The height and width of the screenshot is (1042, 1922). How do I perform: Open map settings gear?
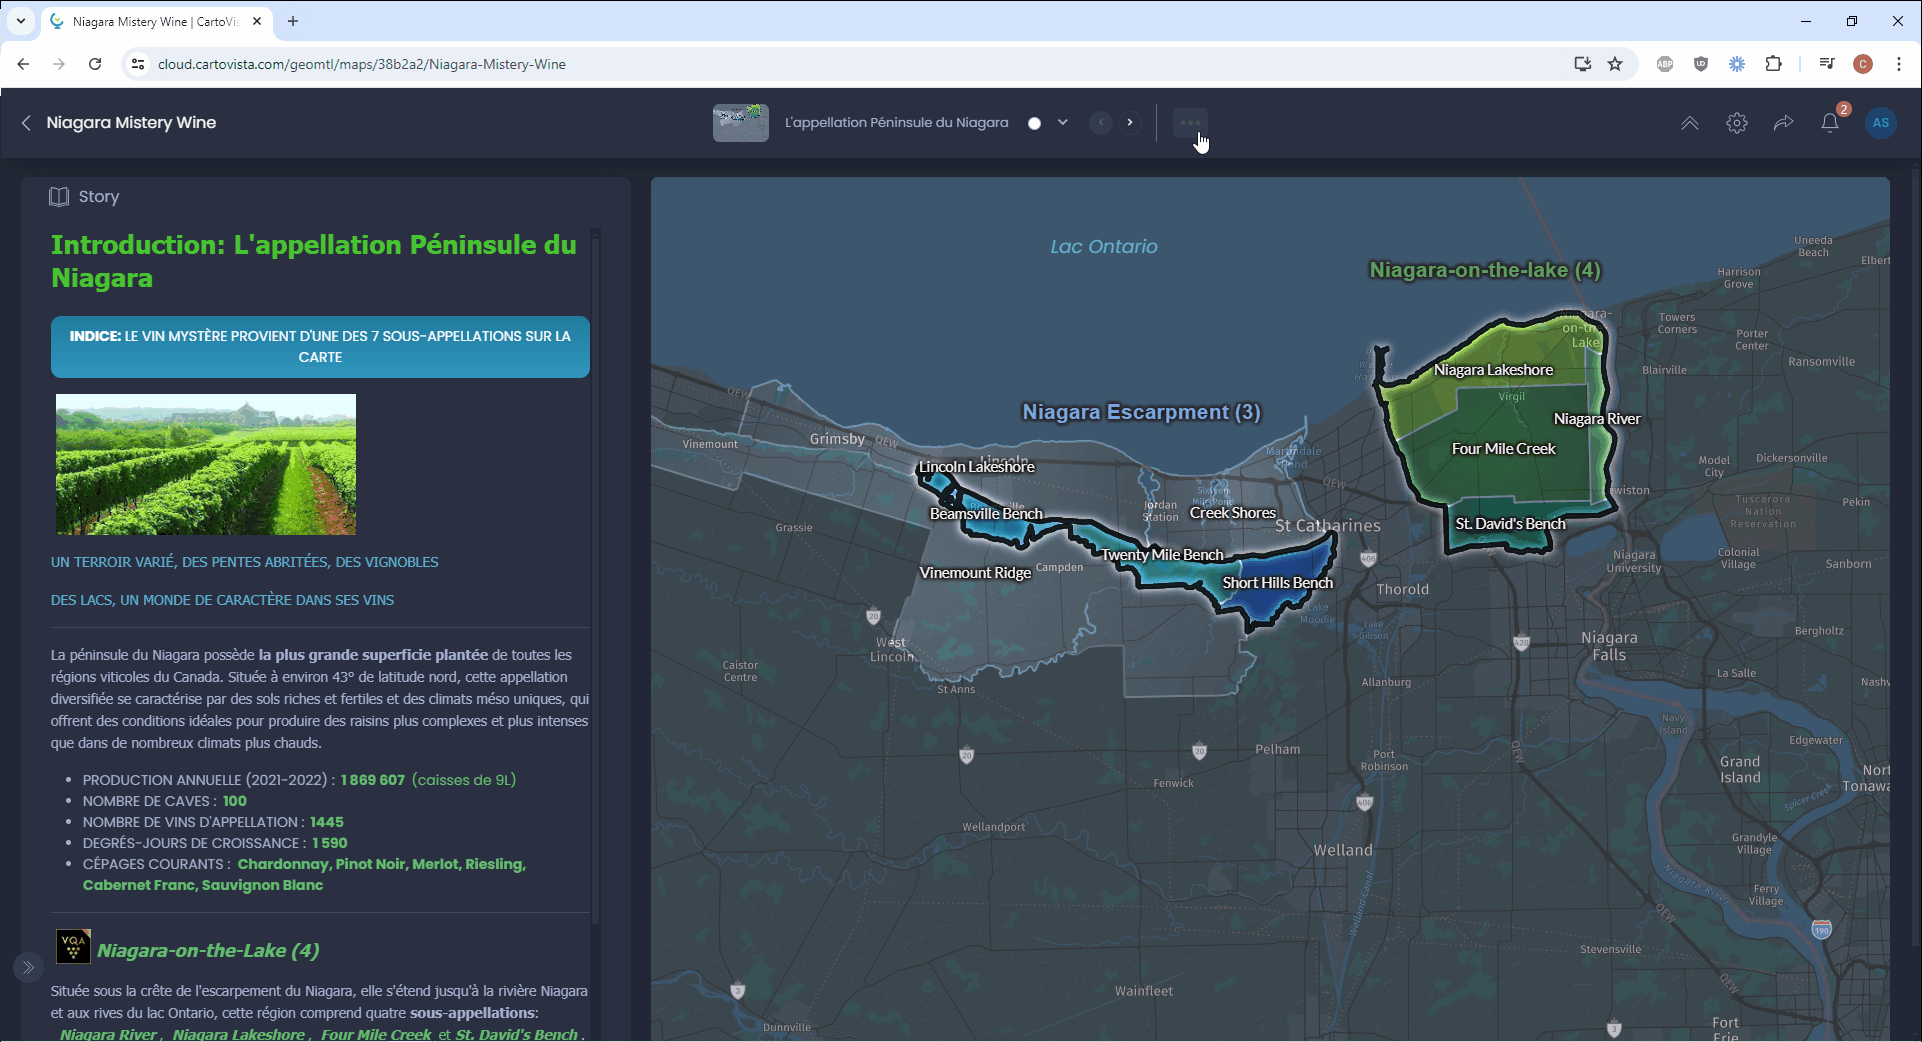pos(1737,123)
